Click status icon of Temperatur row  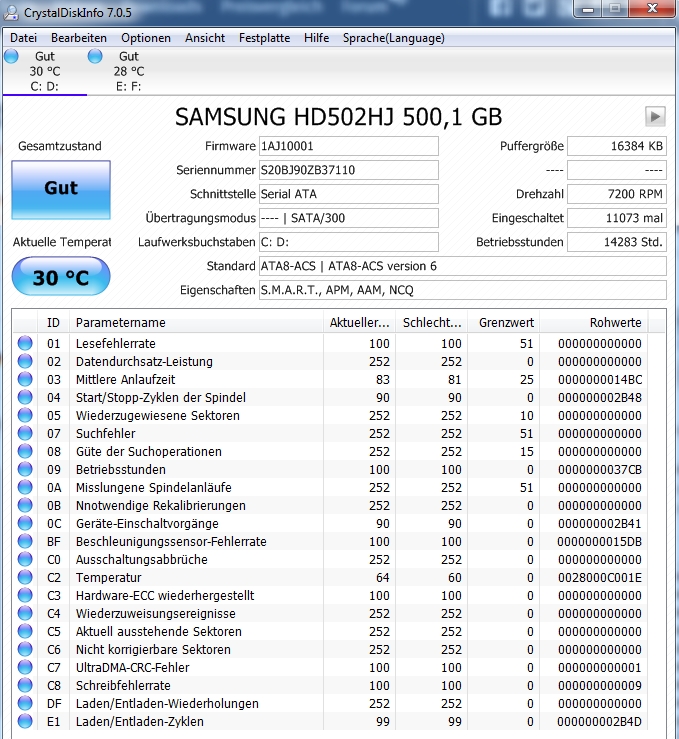coord(25,577)
